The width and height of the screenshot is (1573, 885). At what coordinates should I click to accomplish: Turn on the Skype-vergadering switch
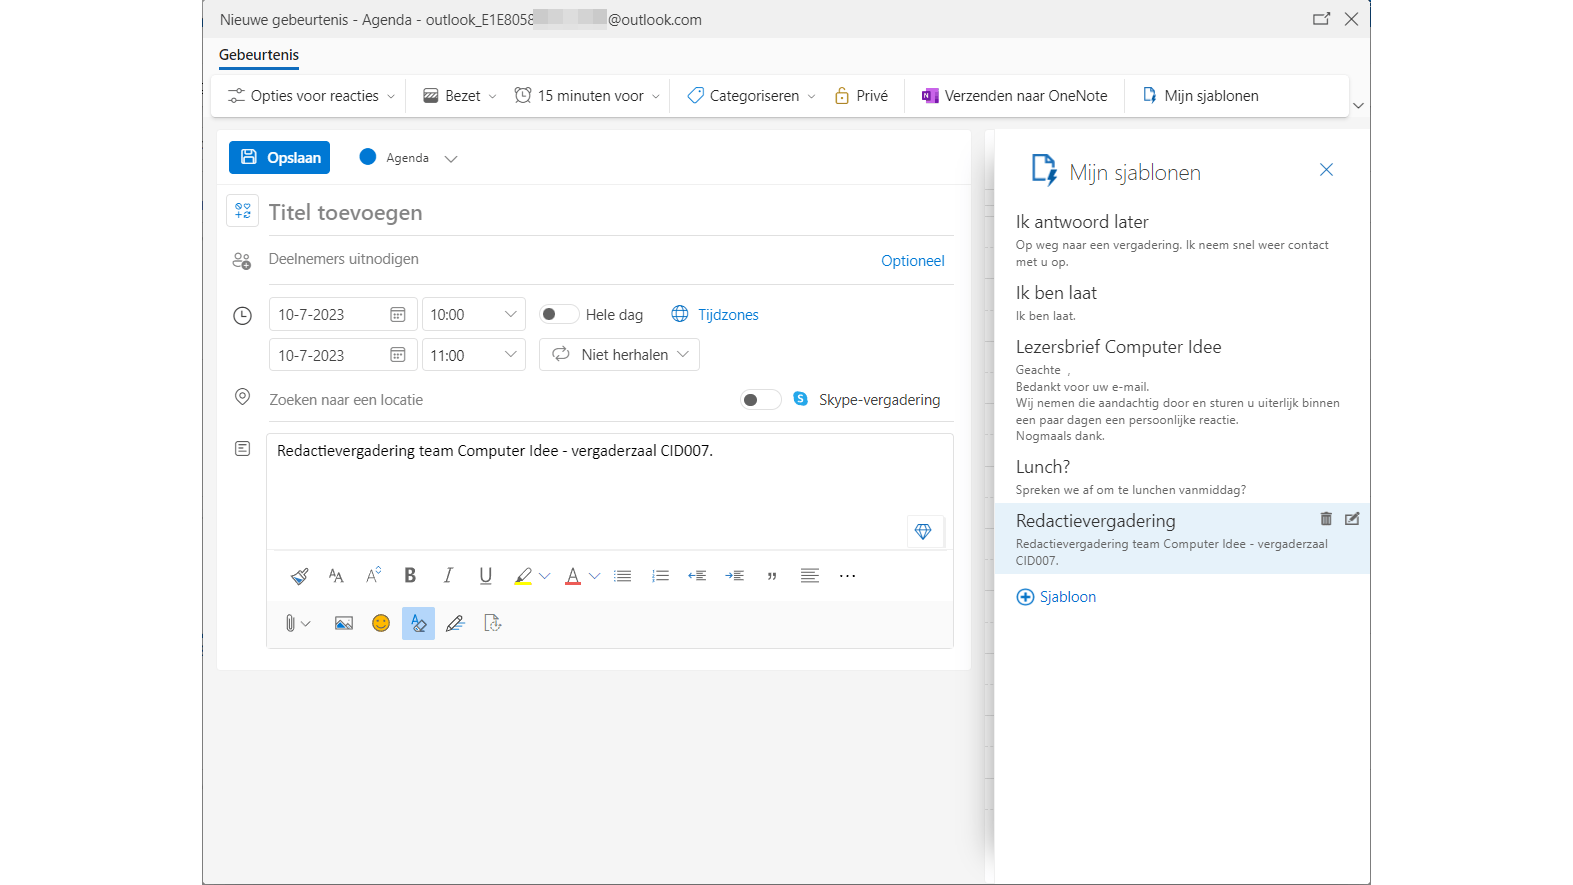point(761,400)
